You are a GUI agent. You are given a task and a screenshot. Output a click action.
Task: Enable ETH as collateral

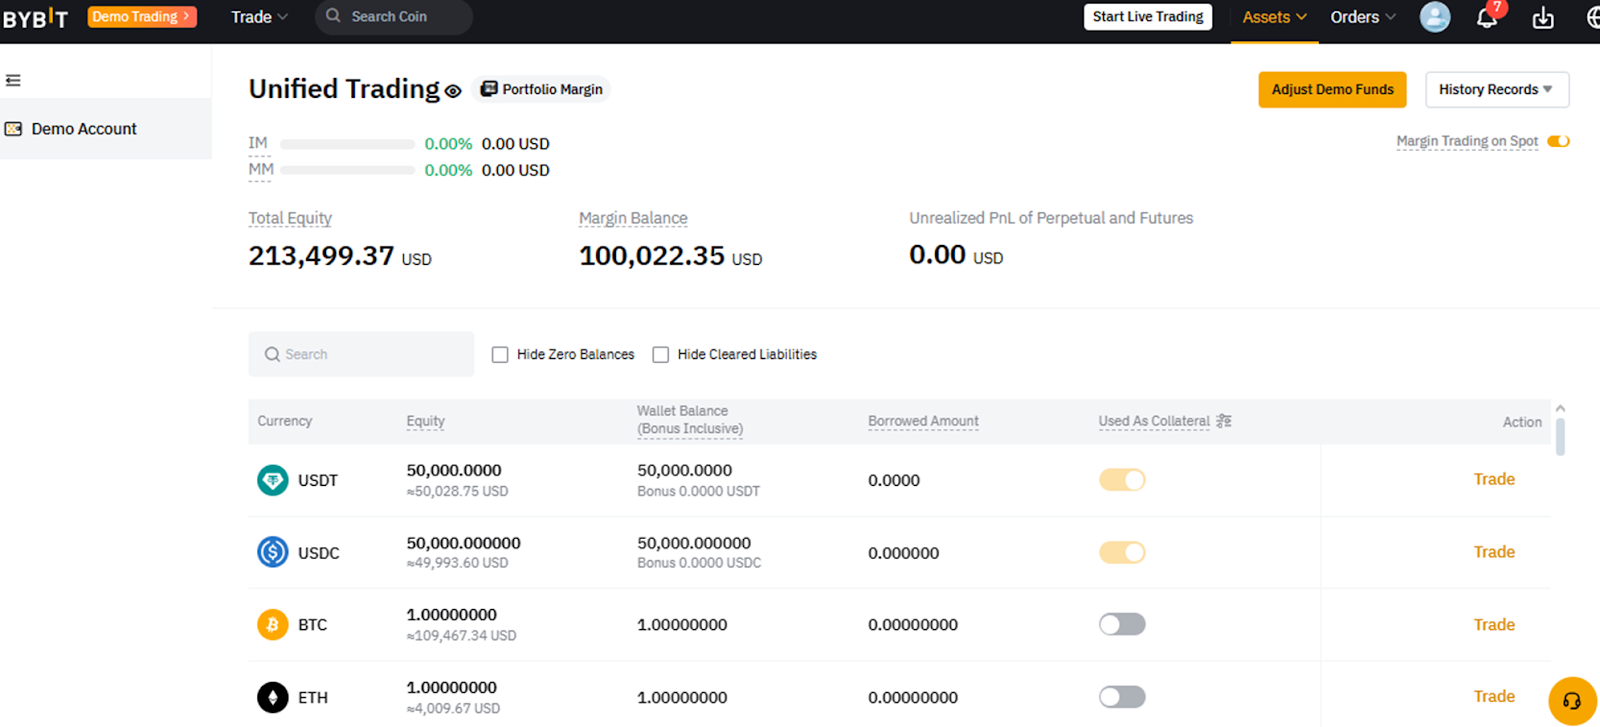tap(1122, 697)
